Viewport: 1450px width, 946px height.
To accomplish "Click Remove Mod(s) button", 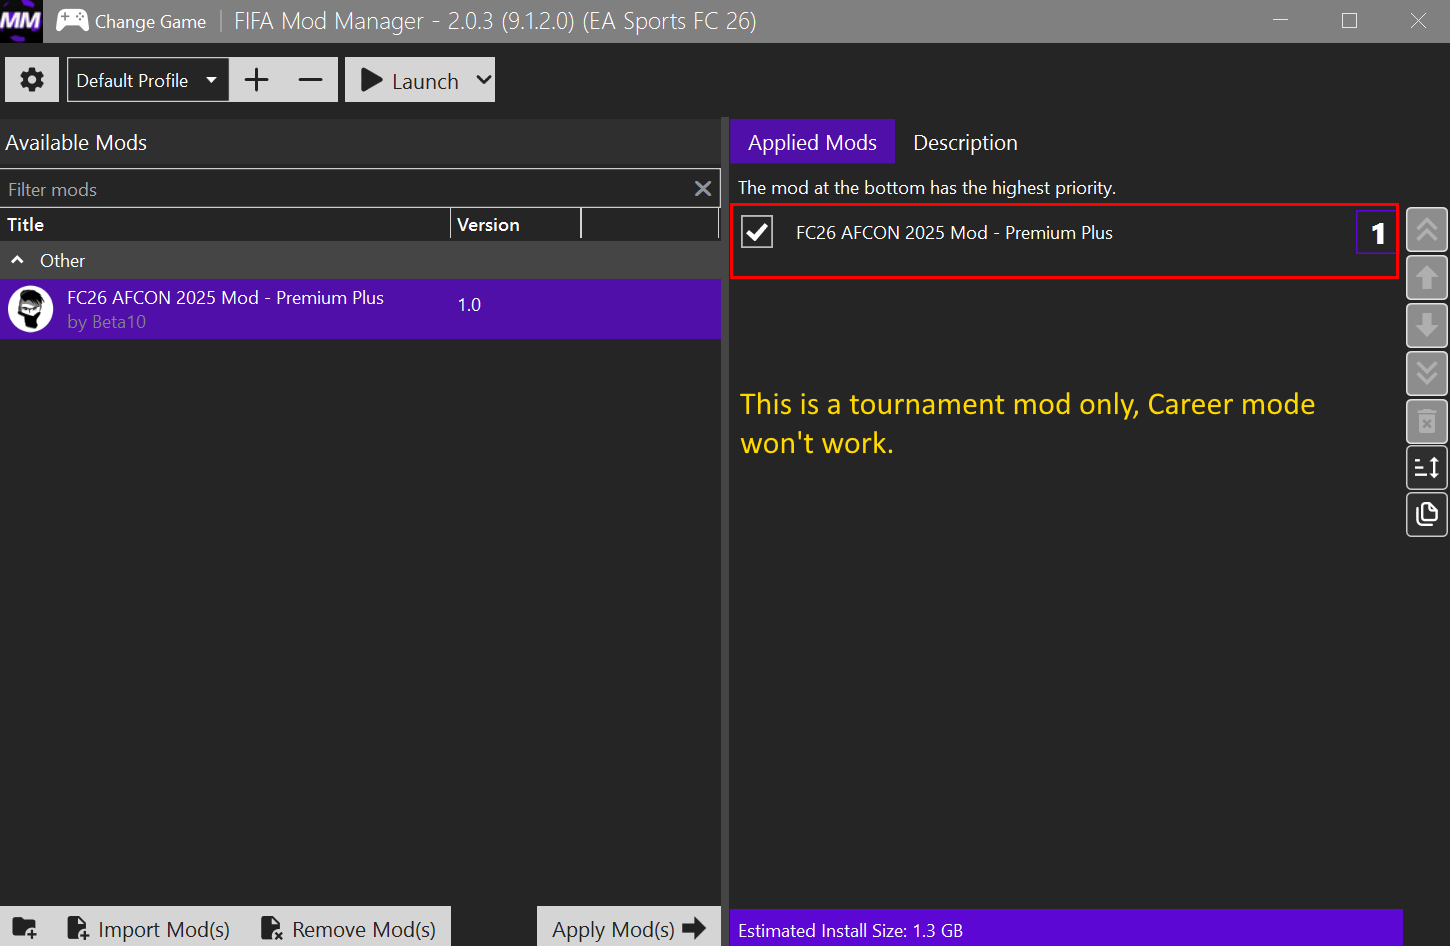I will [x=348, y=928].
